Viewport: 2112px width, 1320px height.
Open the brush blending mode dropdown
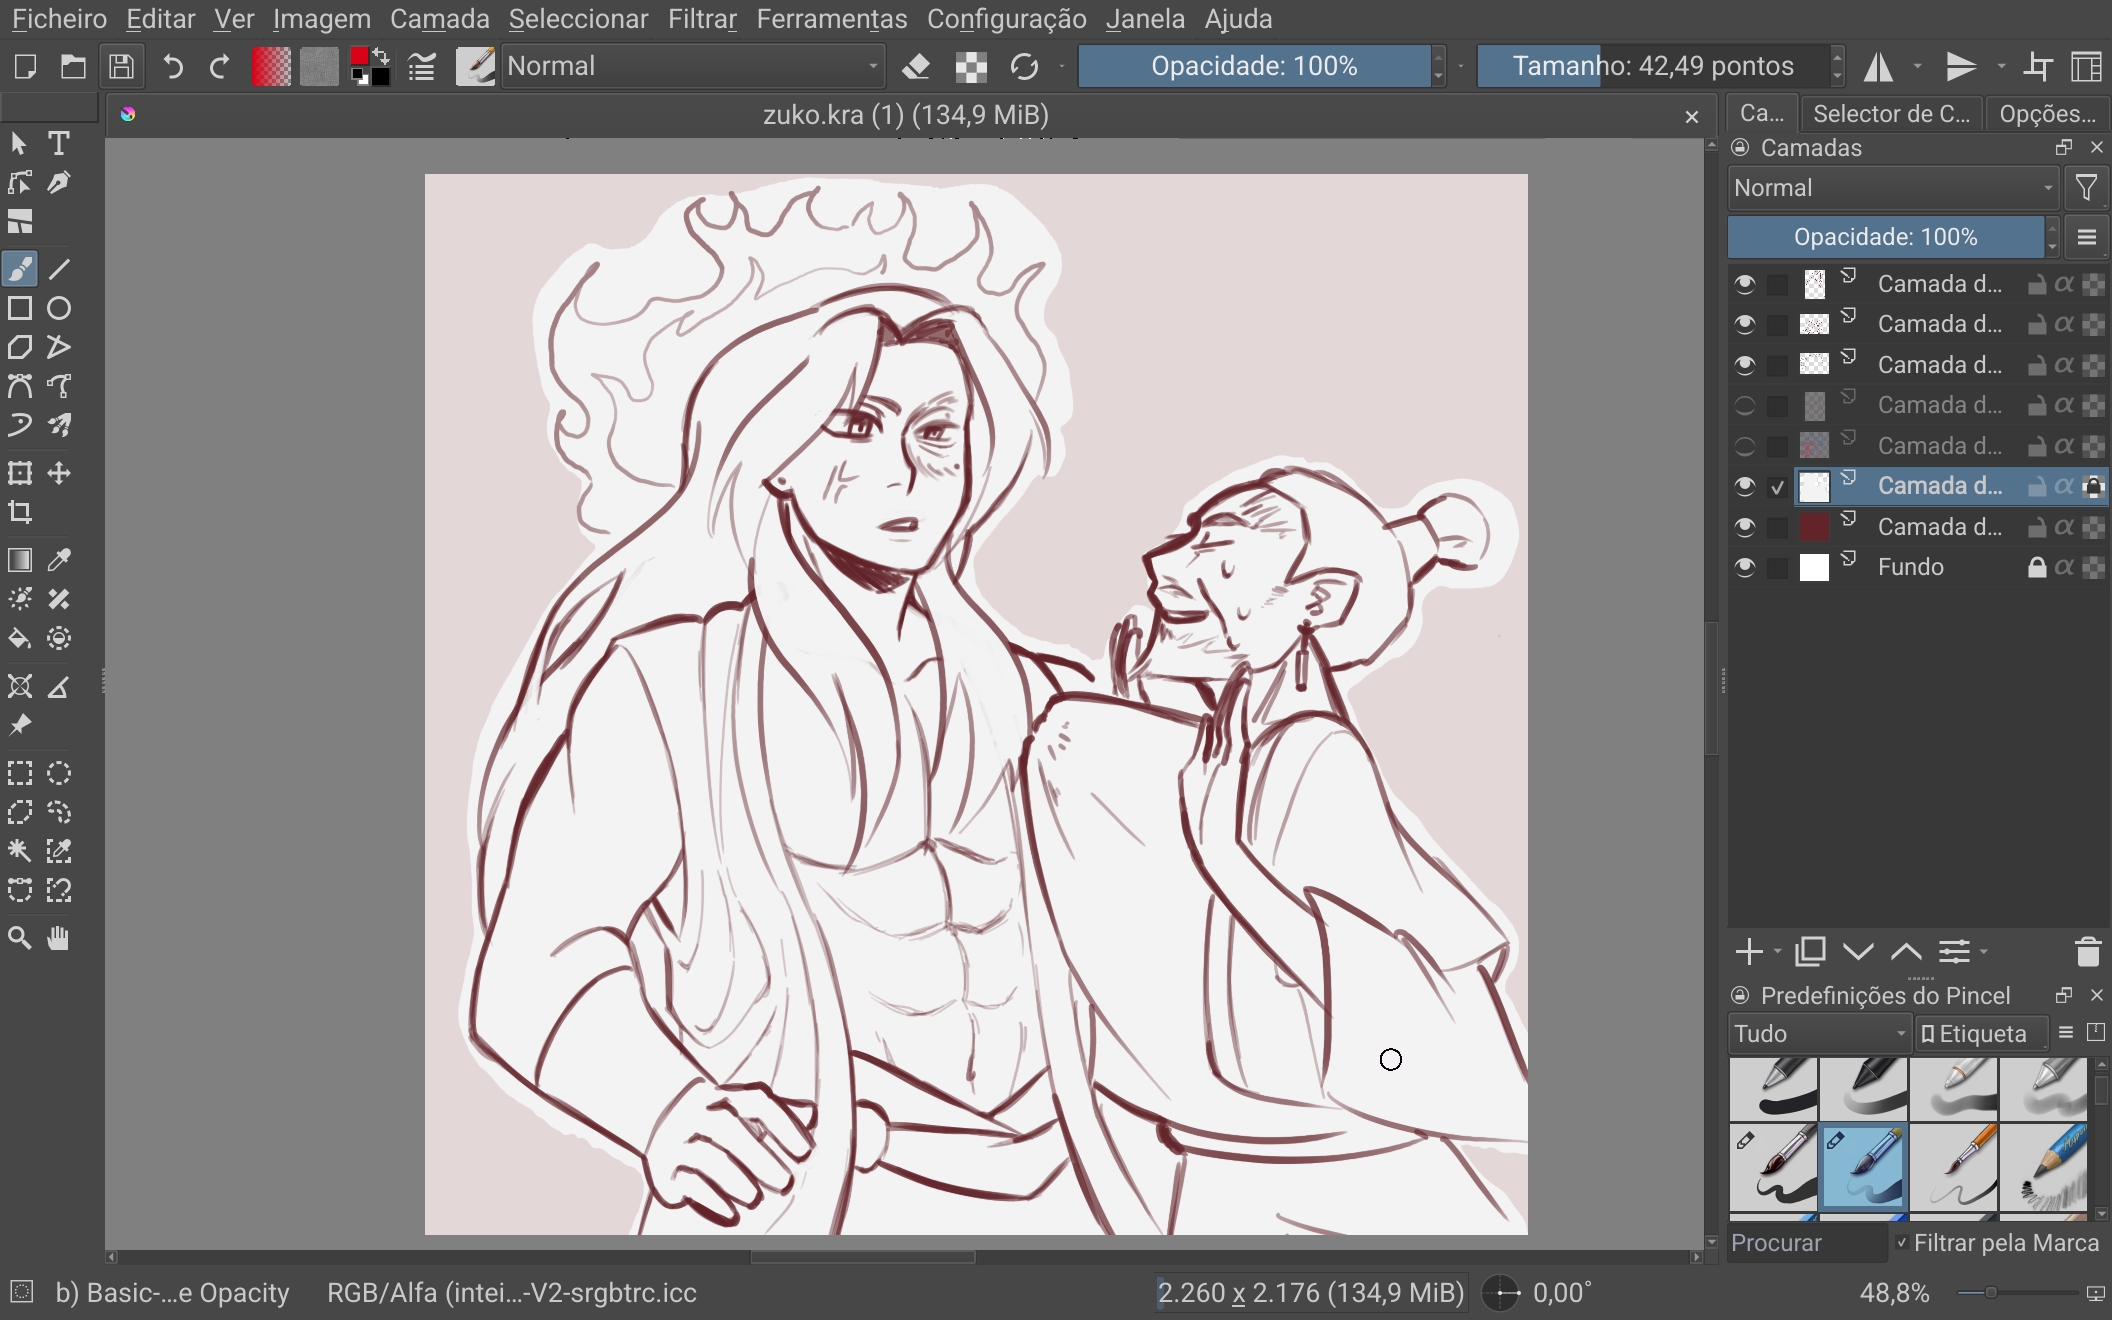tap(692, 67)
